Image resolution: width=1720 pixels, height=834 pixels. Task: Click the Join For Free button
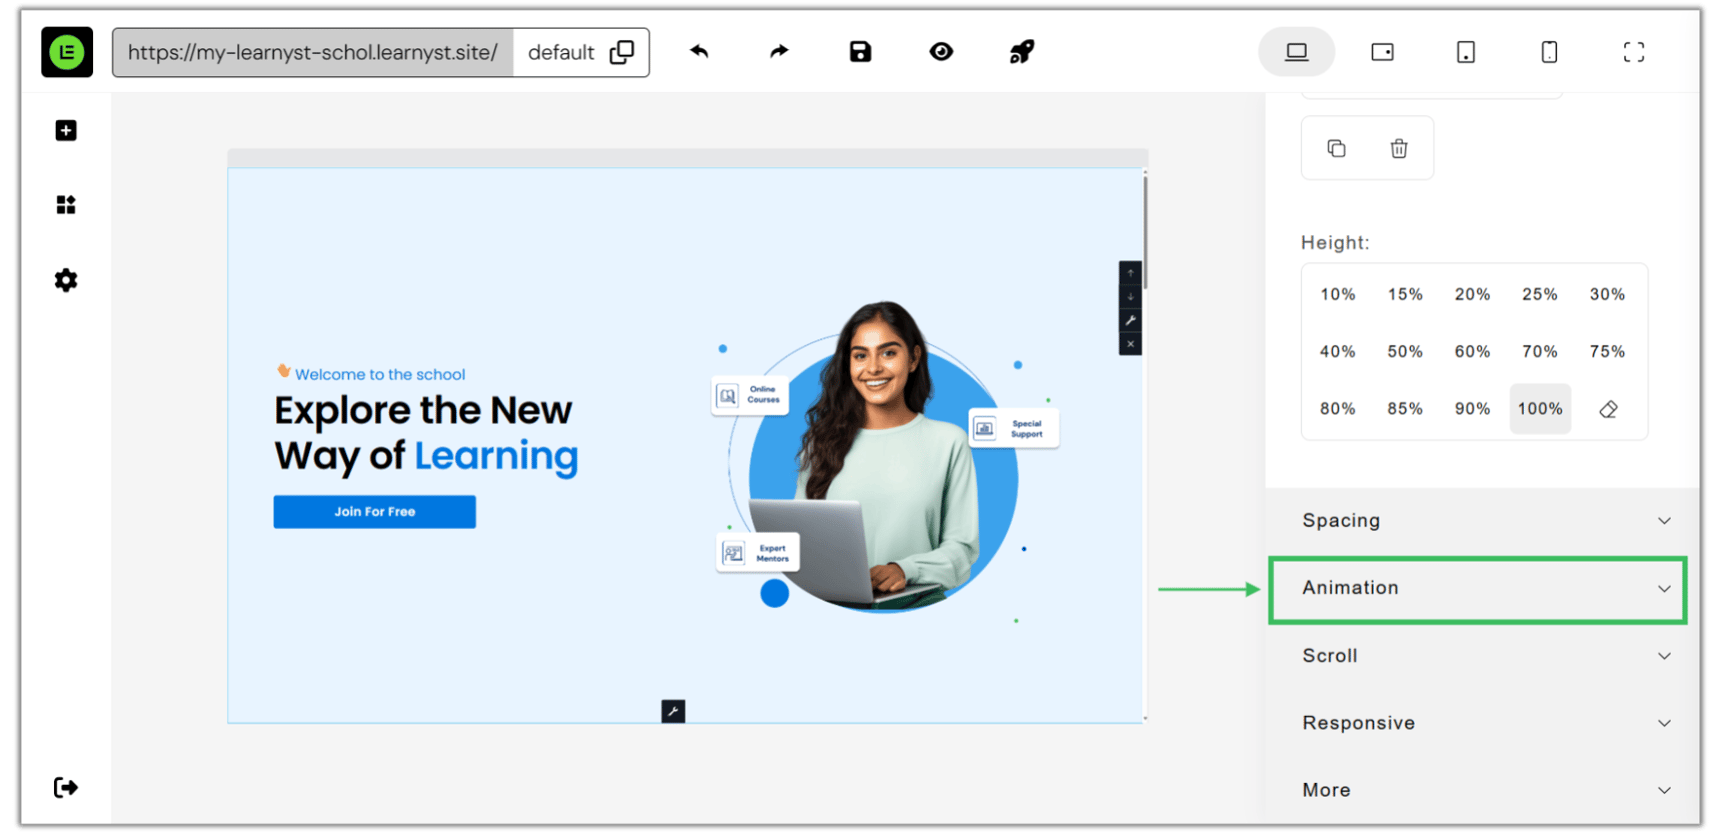click(x=375, y=512)
